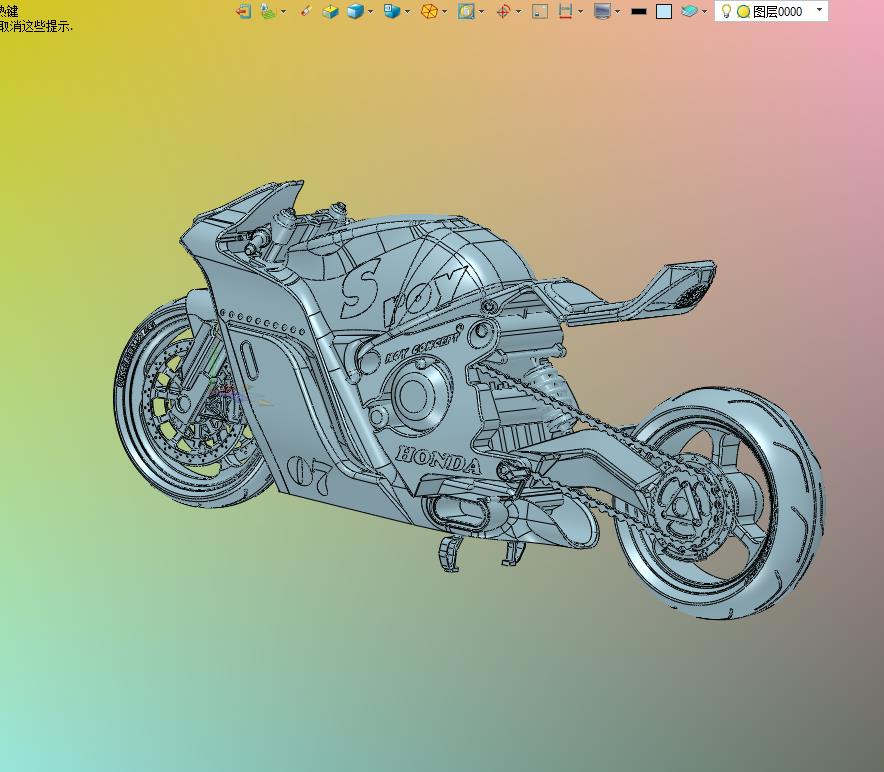The image size is (884, 772).
Task: Toggle the layer light bulb visibility
Action: pyautogui.click(x=727, y=11)
